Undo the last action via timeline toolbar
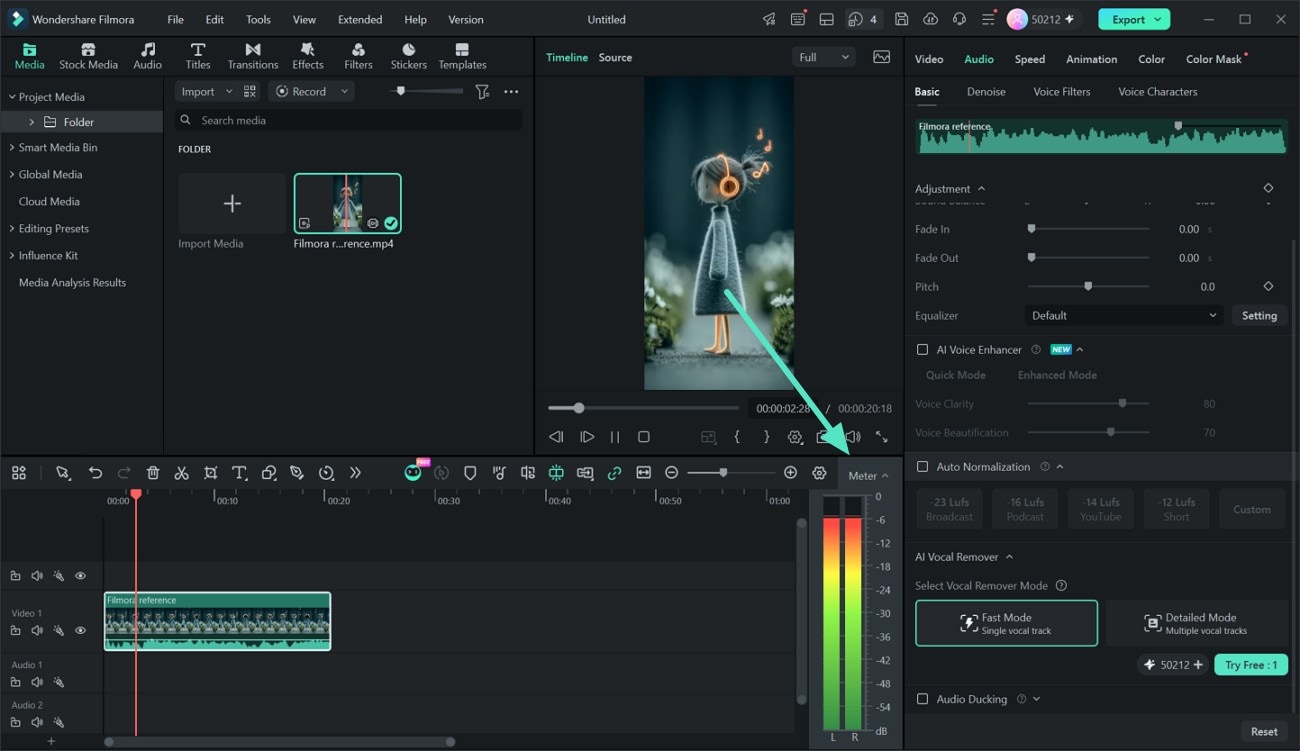This screenshot has height=751, width=1300. (95, 473)
